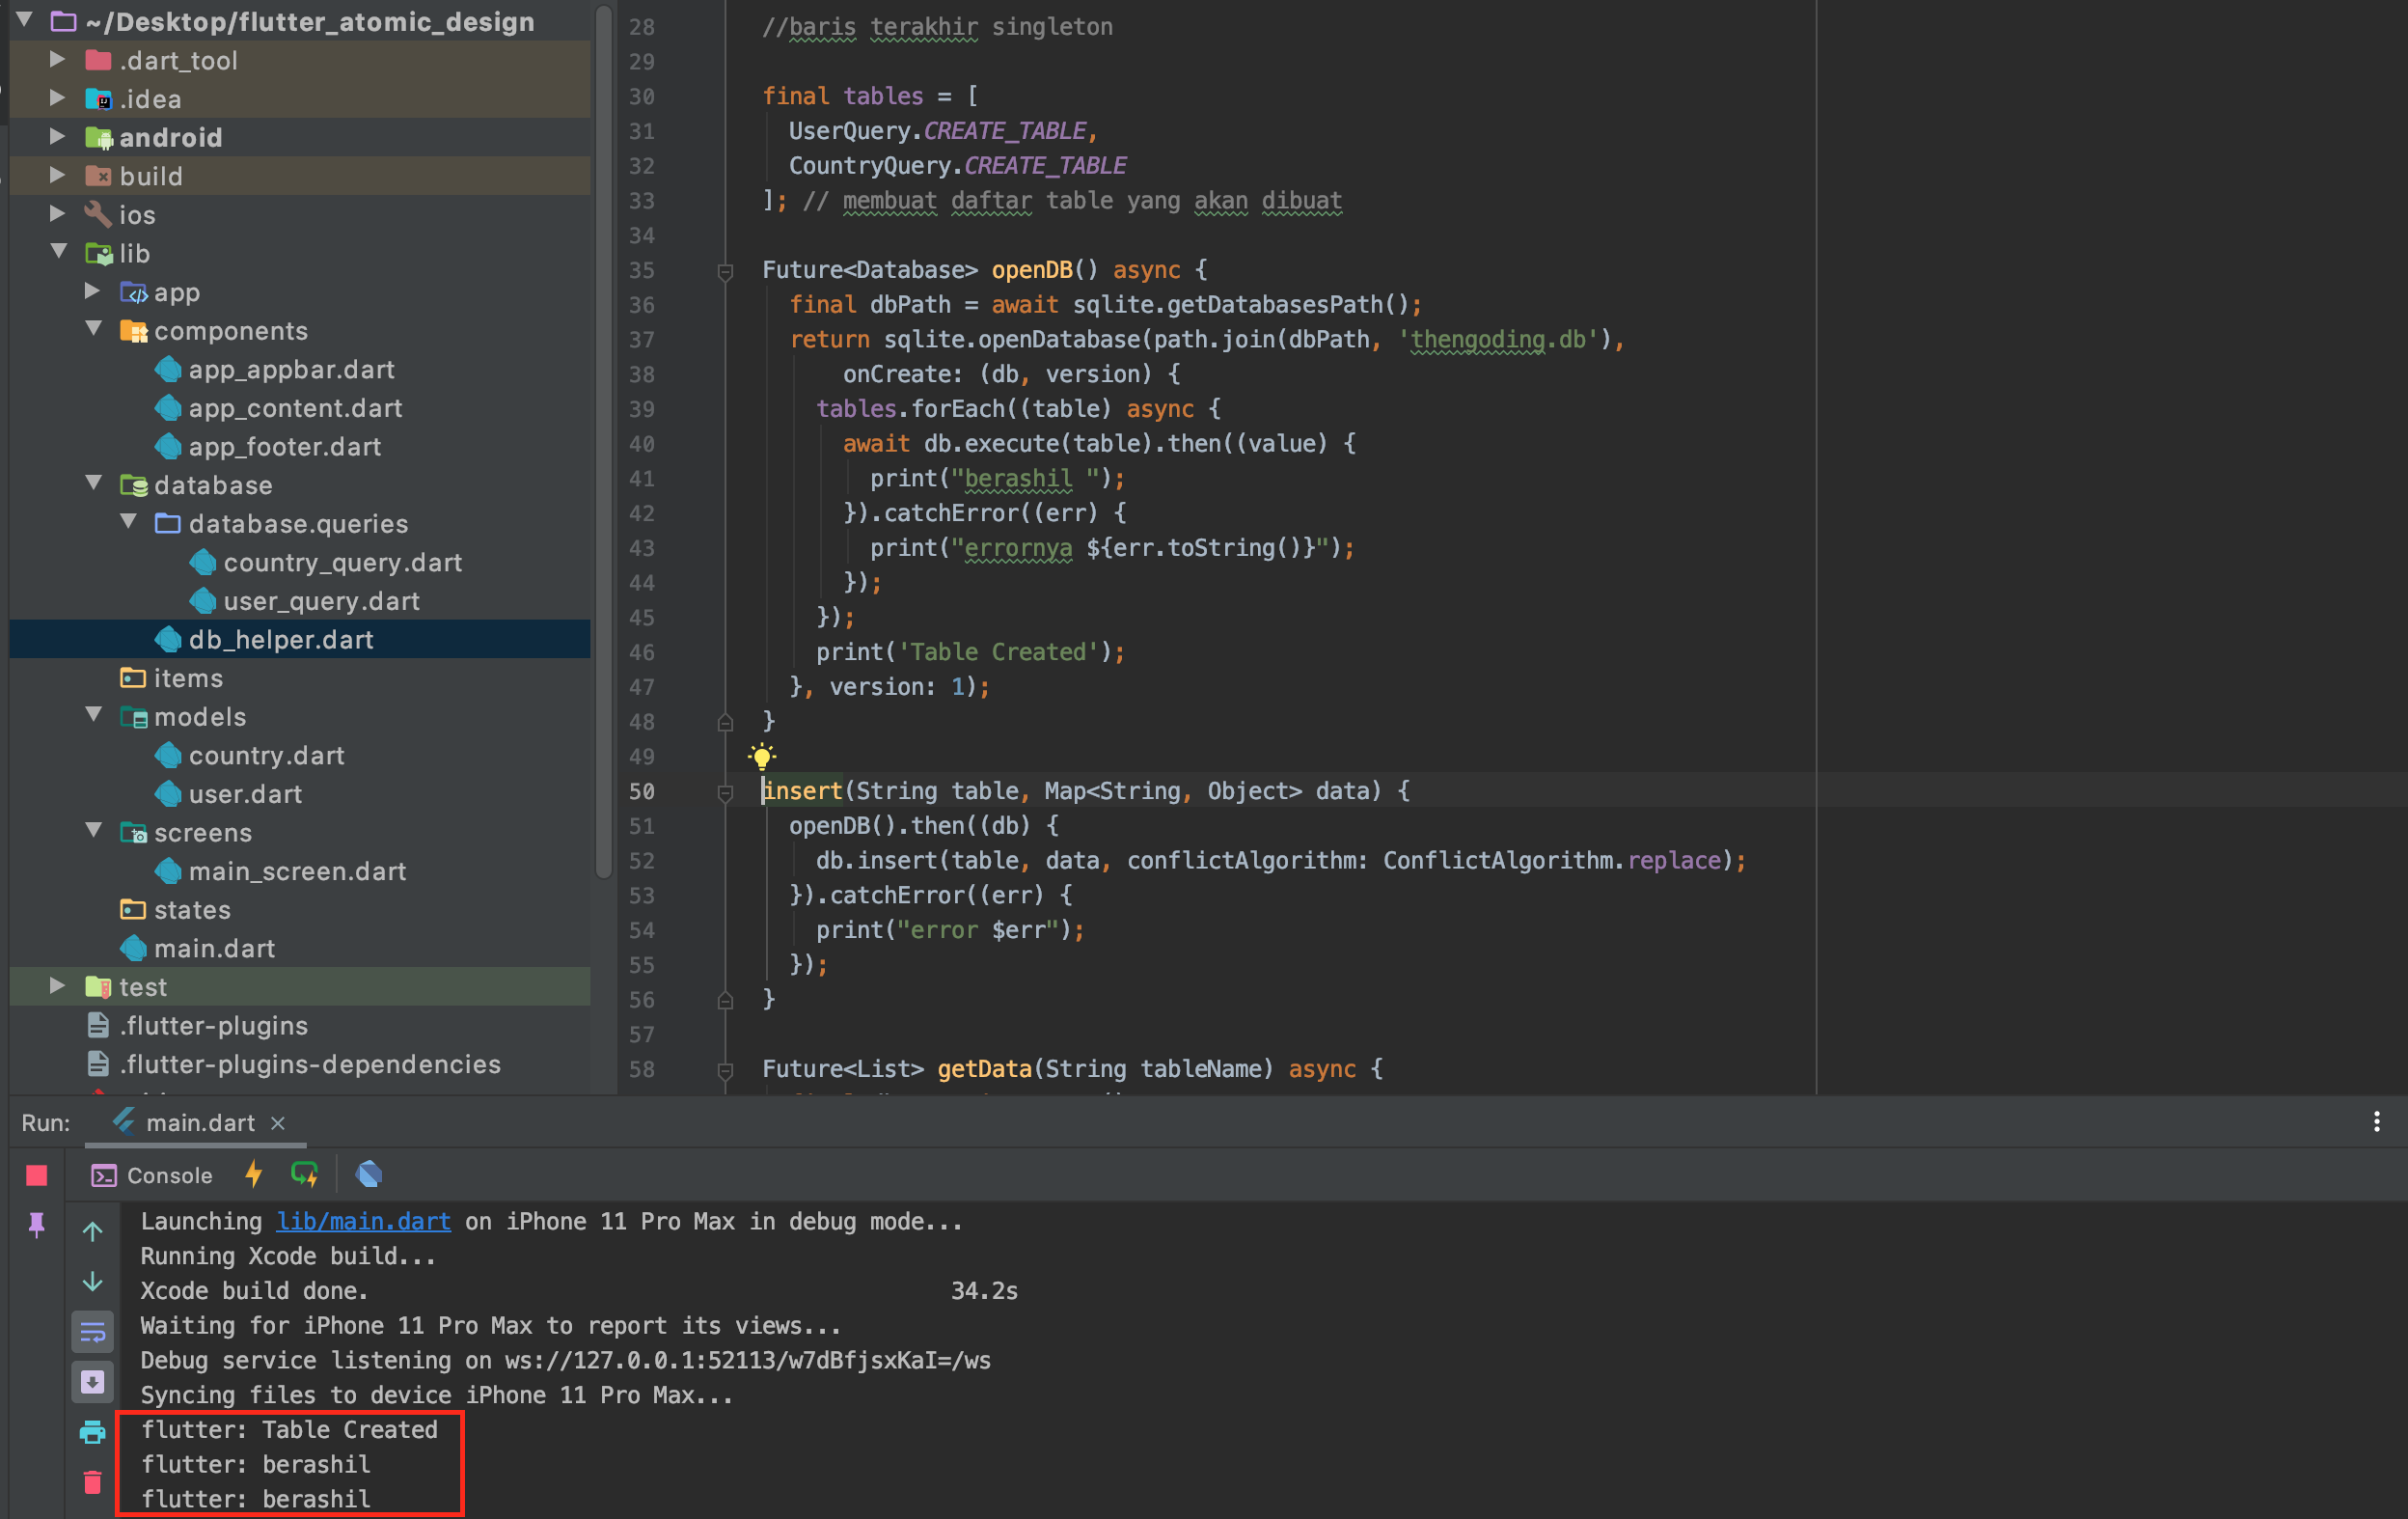The image size is (2408, 1519).
Task: Open Run panel three-dot options menu
Action: click(2376, 1122)
